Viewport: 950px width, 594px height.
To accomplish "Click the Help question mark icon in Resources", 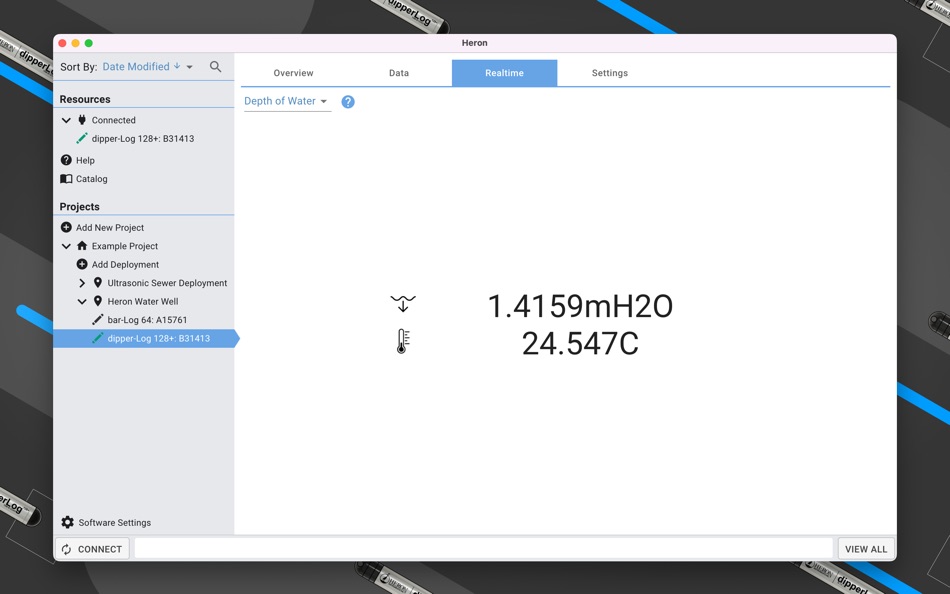I will pyautogui.click(x=66, y=160).
